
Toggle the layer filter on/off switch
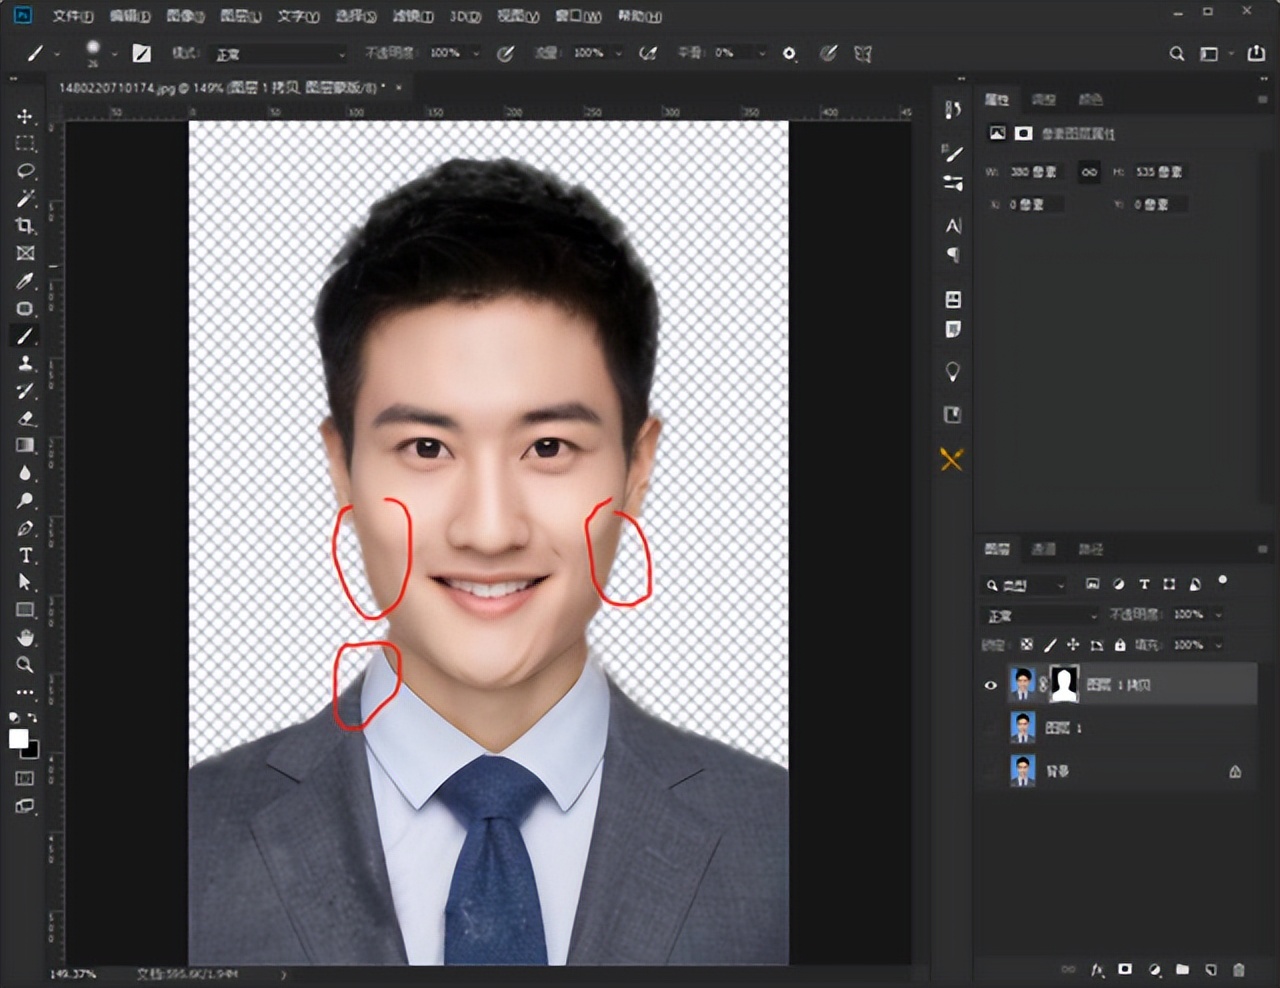click(1222, 581)
